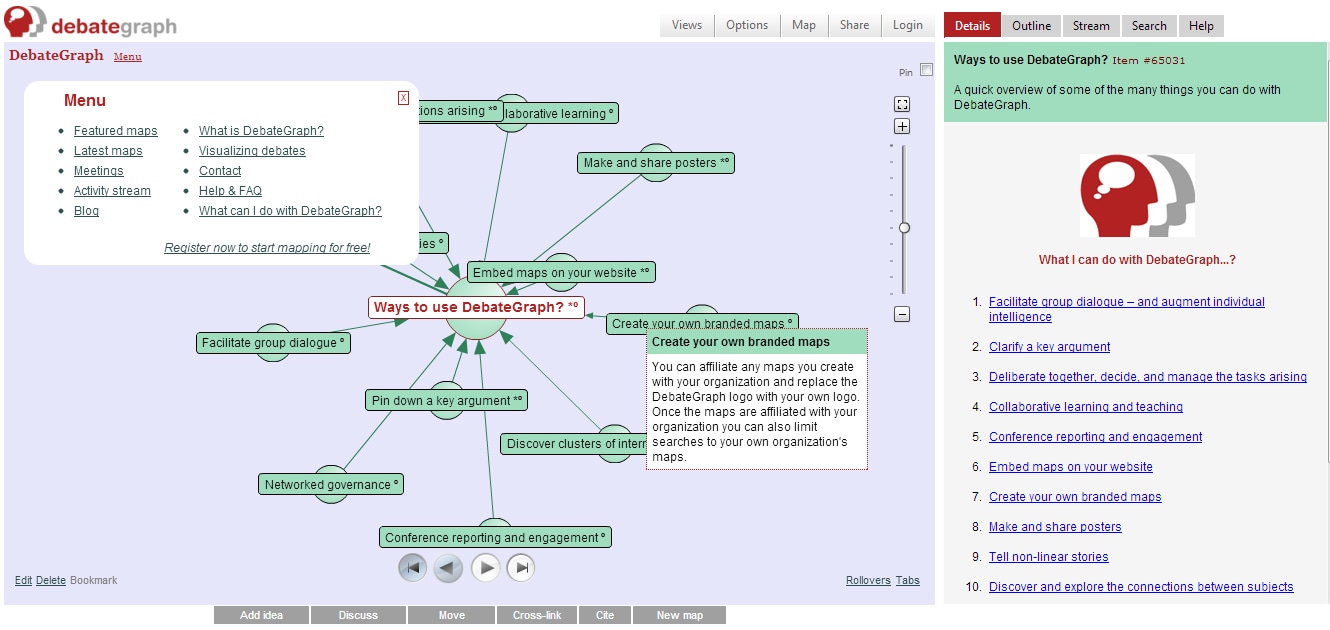
Task: Zoom in with the plus icon
Action: click(902, 127)
